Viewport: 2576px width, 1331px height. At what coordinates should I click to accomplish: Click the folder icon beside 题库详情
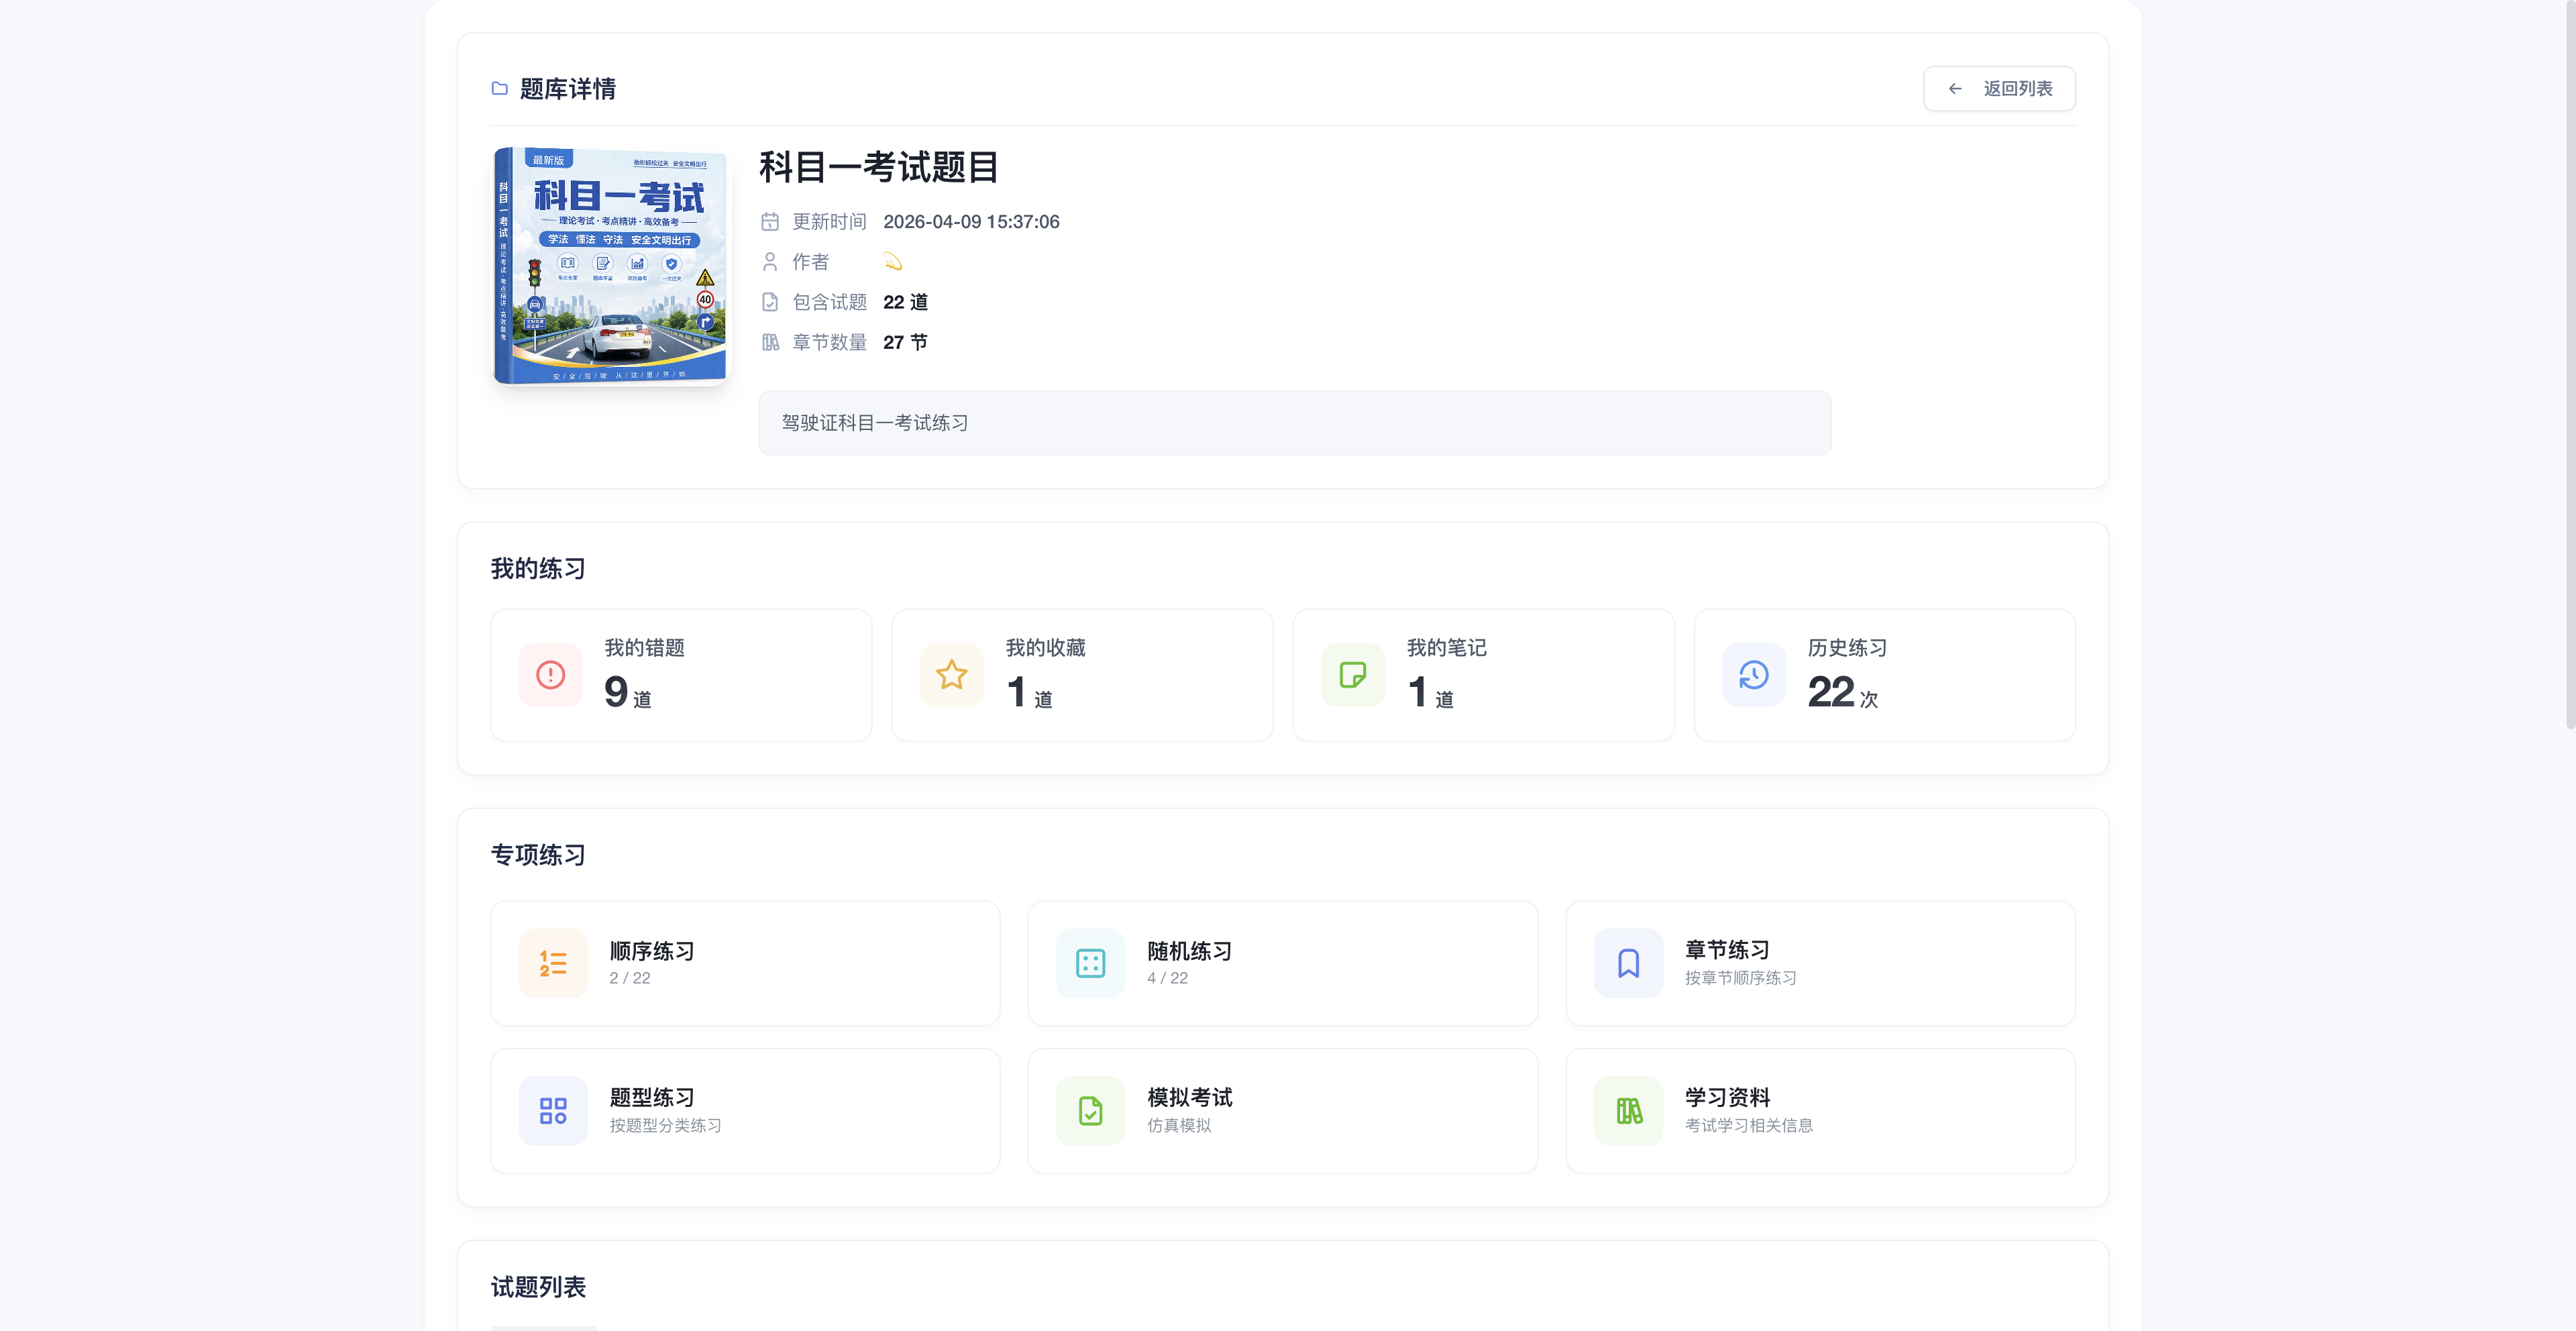499,89
